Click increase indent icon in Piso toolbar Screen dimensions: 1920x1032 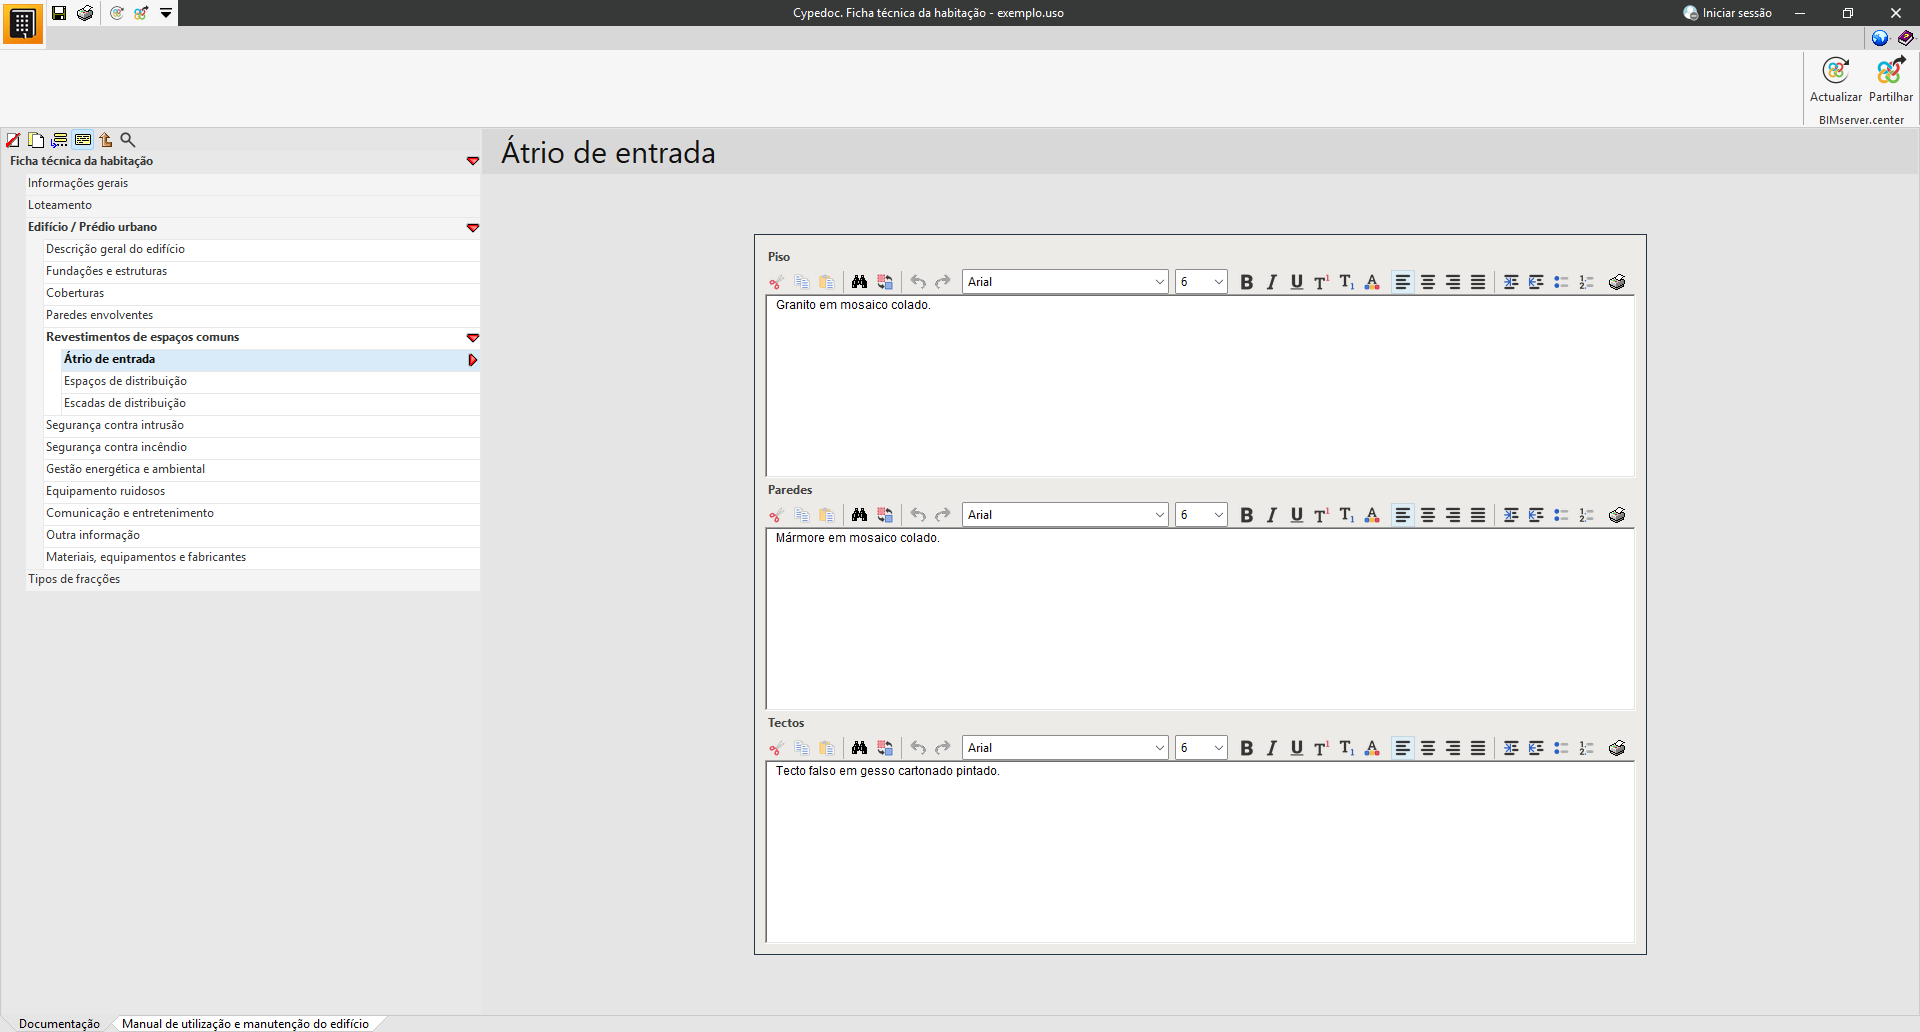1511,282
